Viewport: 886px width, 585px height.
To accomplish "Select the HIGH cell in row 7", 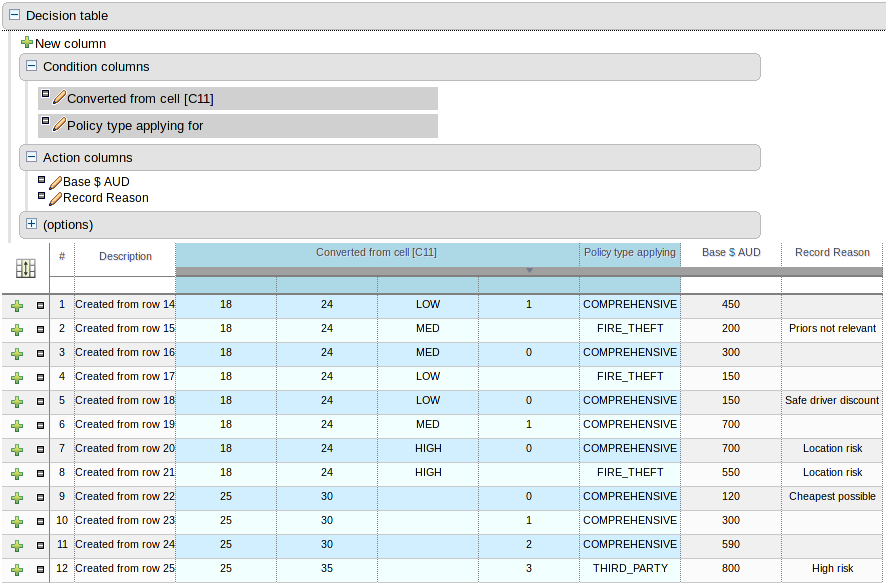I will tap(427, 448).
